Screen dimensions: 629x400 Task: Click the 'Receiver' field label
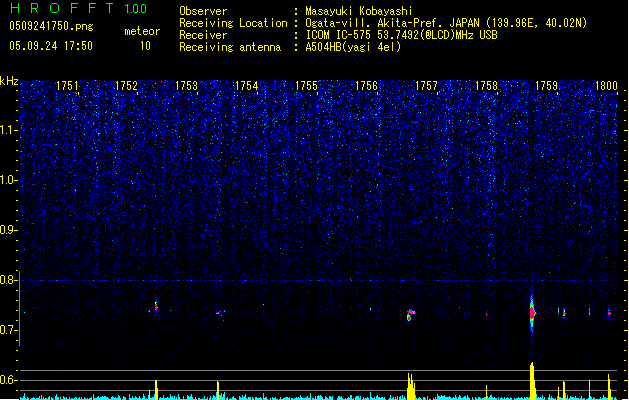[x=203, y=35]
